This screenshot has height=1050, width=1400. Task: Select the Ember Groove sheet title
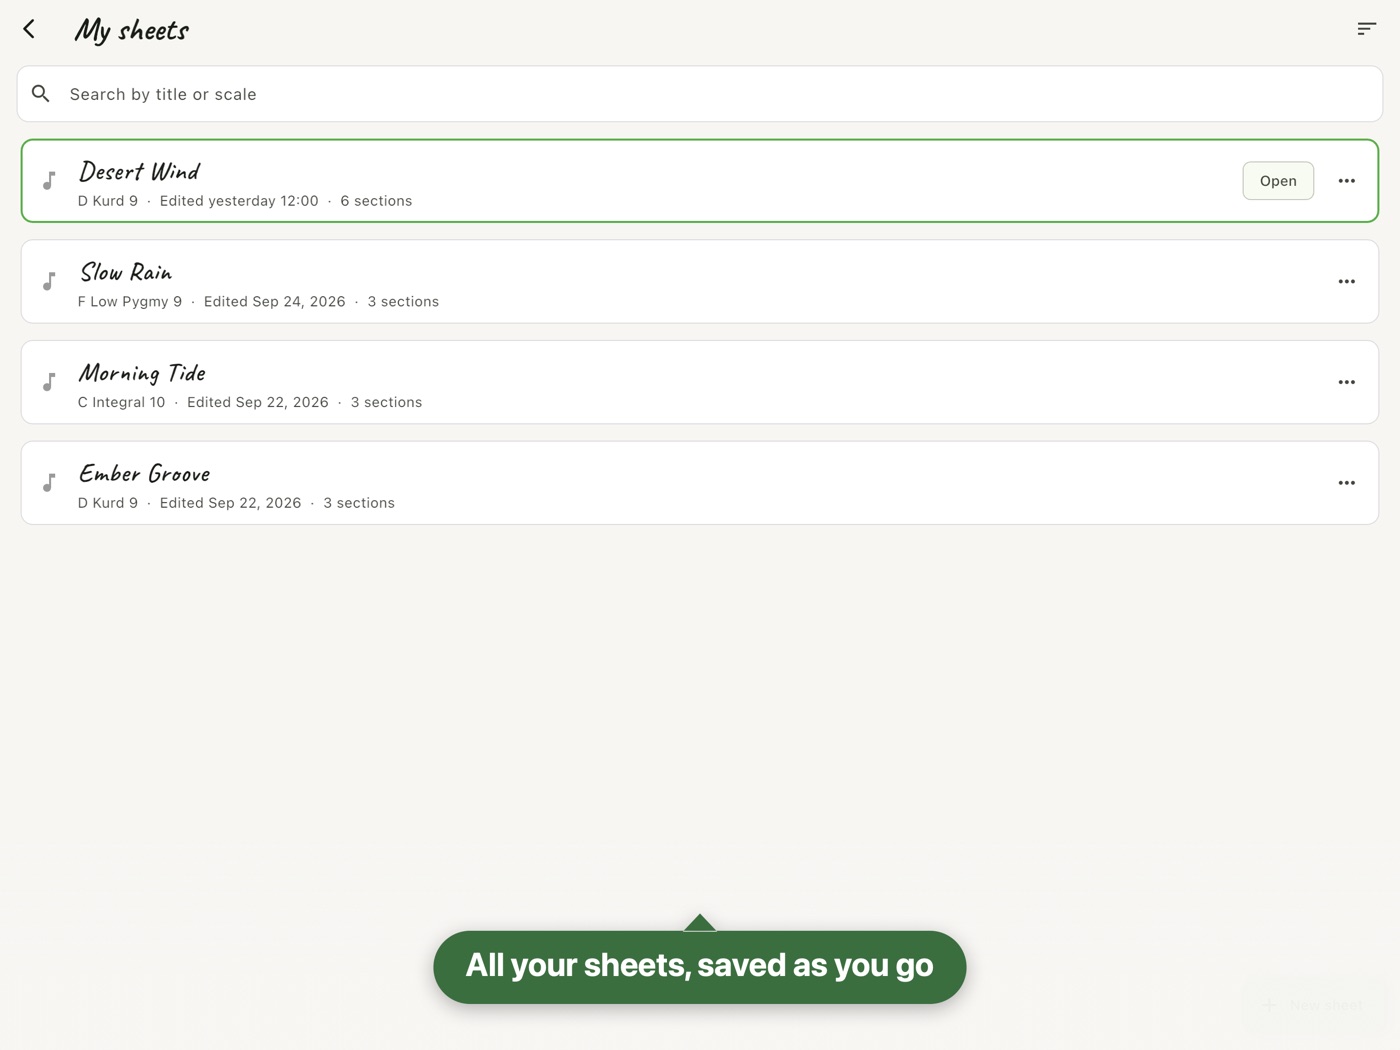click(144, 473)
